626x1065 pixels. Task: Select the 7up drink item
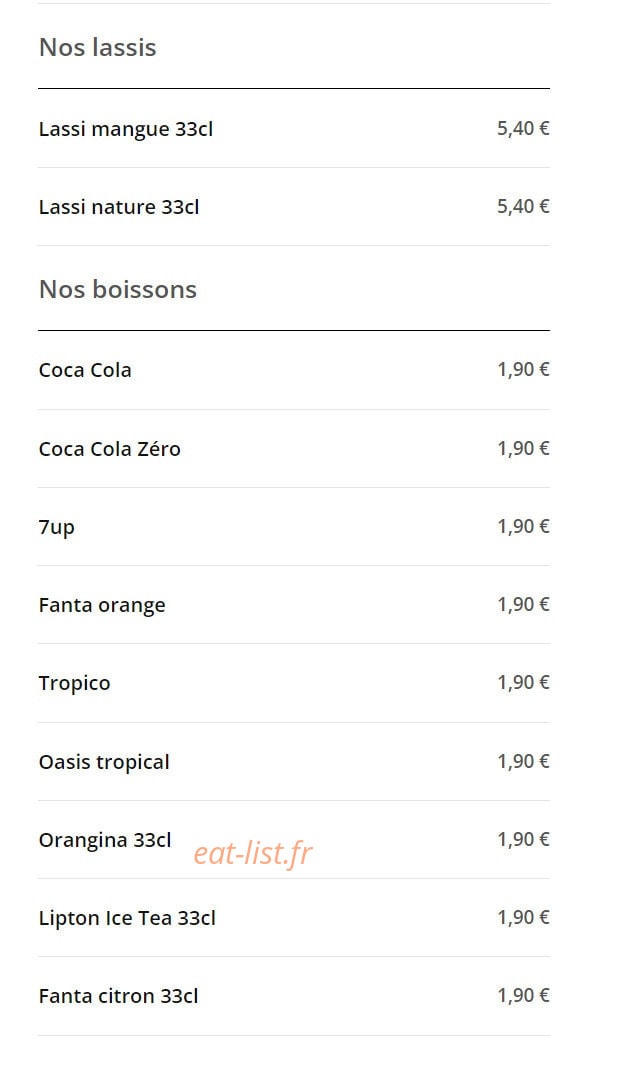(x=293, y=526)
